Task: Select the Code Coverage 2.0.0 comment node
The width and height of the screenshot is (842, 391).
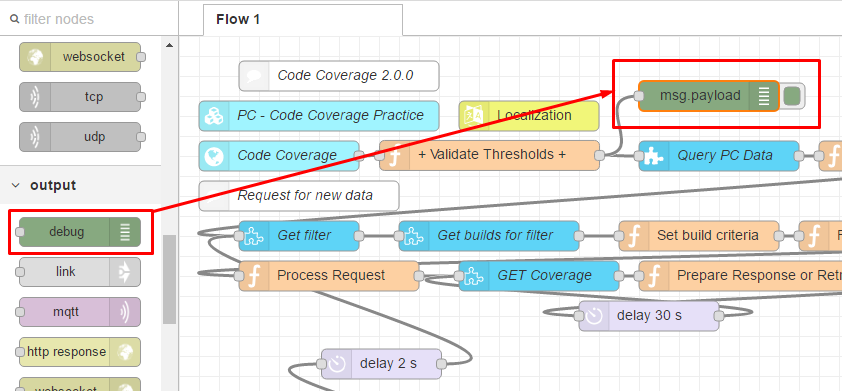Action: pos(339,76)
